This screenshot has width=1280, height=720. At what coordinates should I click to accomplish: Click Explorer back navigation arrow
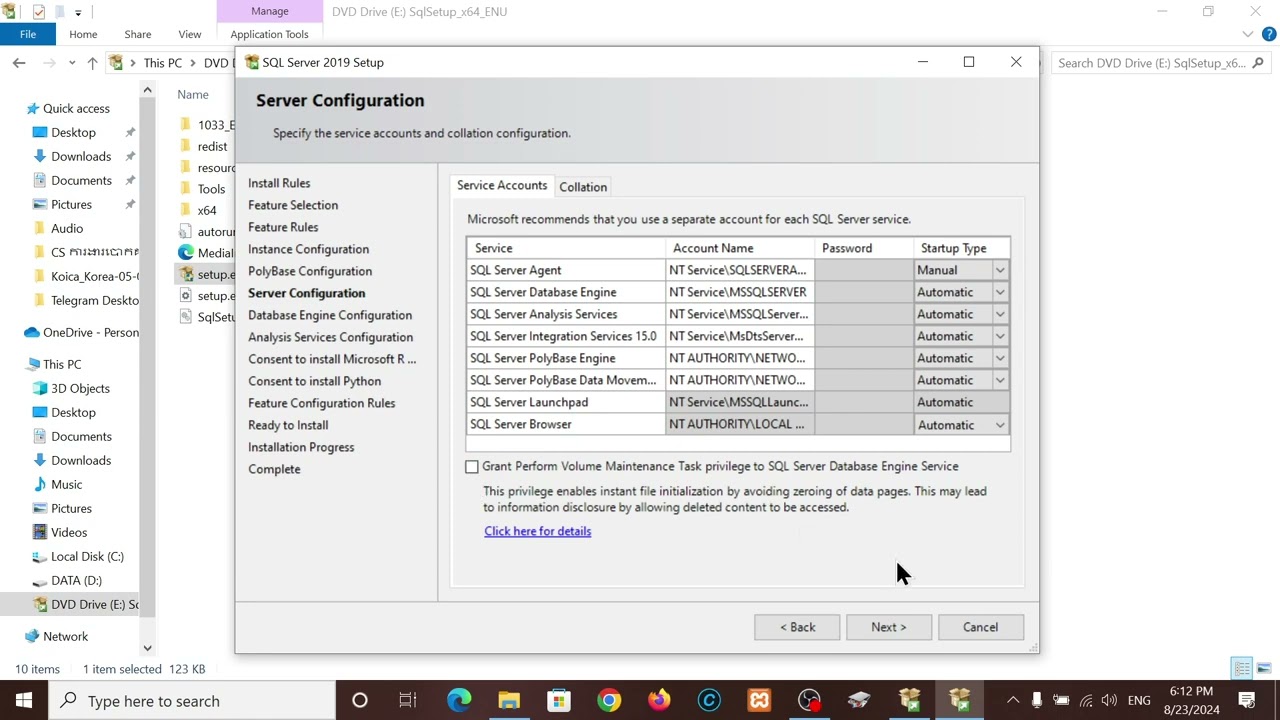pyautogui.click(x=19, y=63)
